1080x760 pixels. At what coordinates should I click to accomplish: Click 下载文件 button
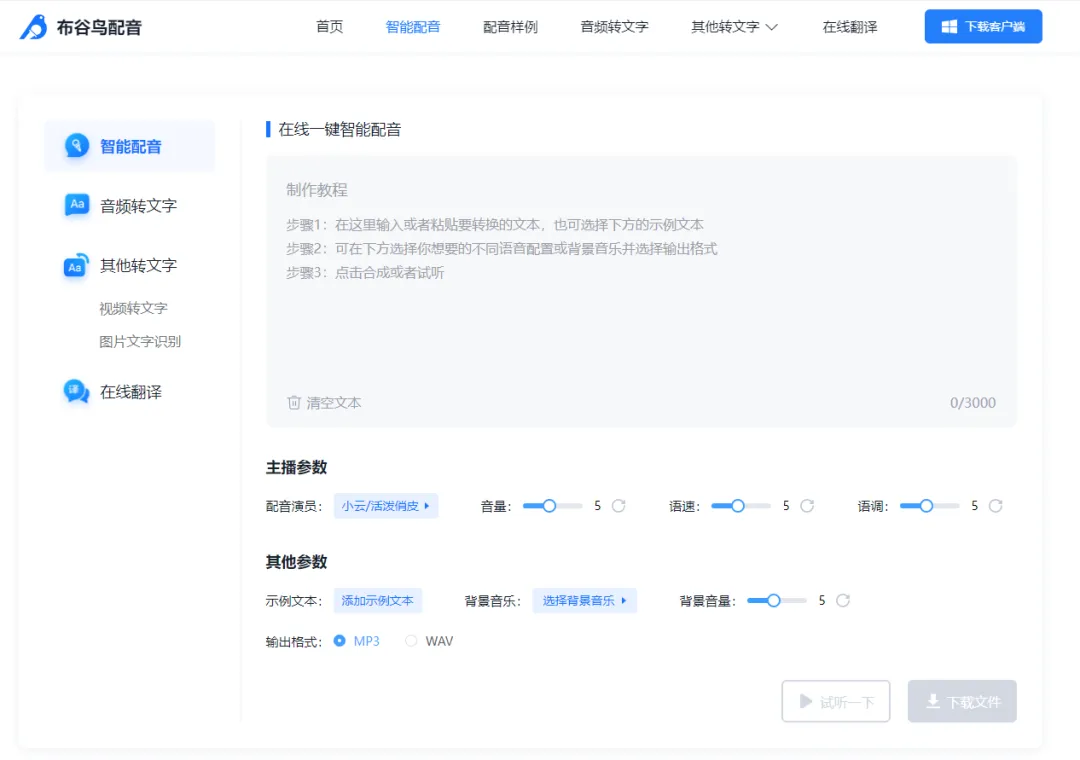point(962,701)
